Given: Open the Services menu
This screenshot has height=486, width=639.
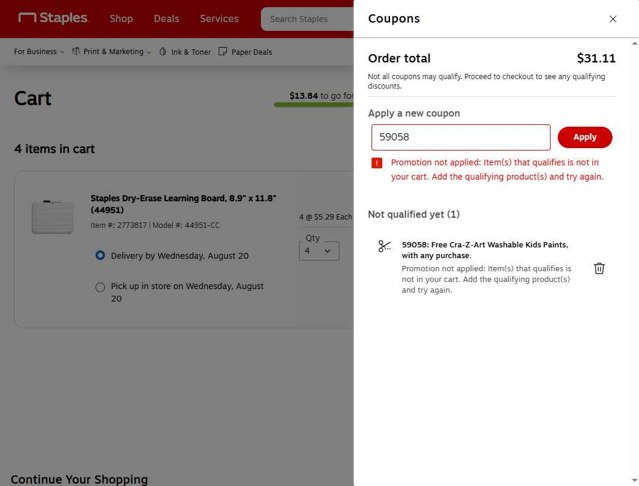Looking at the screenshot, I should [219, 19].
